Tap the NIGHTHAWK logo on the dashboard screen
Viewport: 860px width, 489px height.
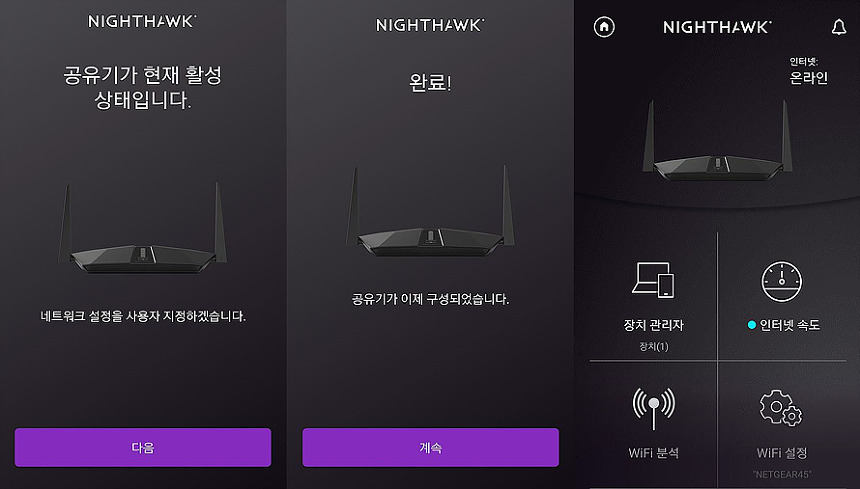point(717,27)
